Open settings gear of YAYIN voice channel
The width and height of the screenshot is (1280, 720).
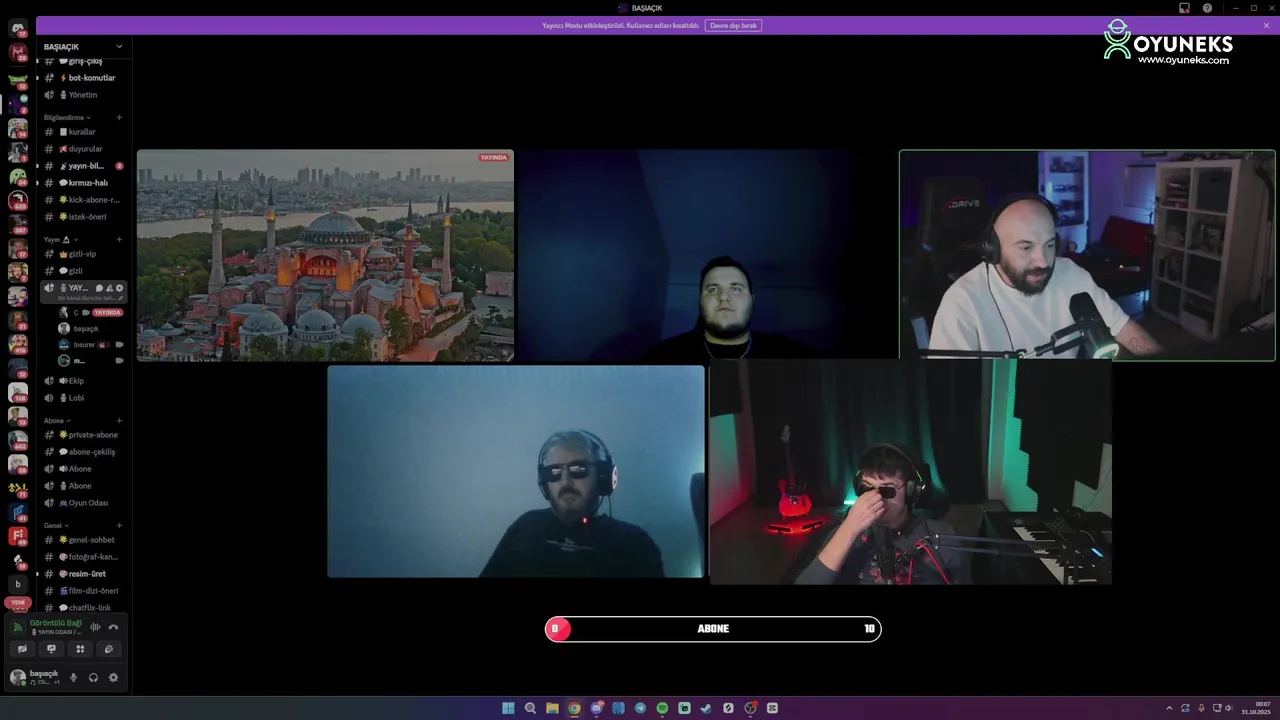pyautogui.click(x=120, y=288)
